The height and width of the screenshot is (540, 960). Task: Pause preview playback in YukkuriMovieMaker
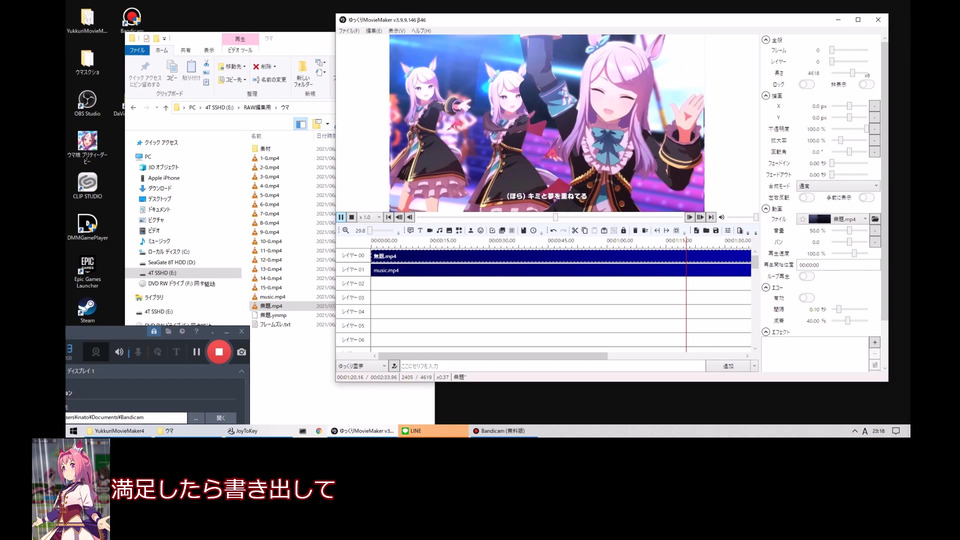(x=342, y=217)
